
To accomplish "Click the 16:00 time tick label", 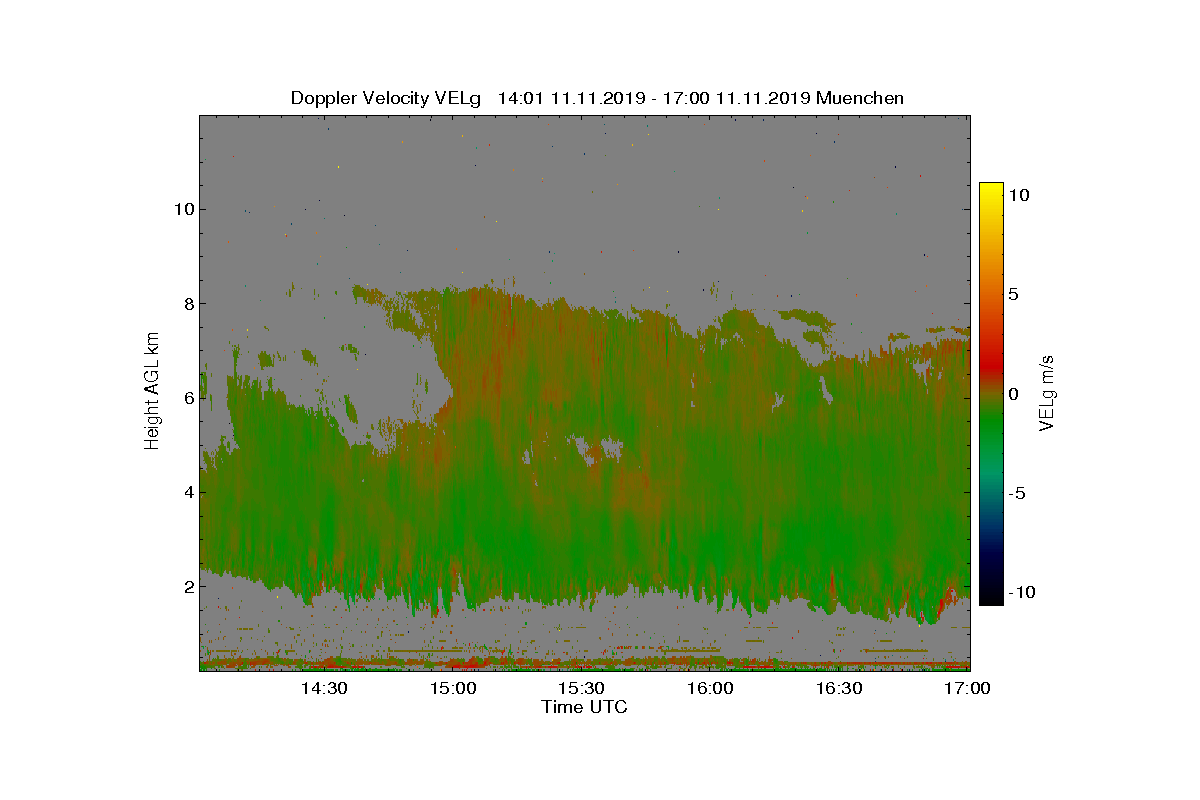I will (710, 688).
